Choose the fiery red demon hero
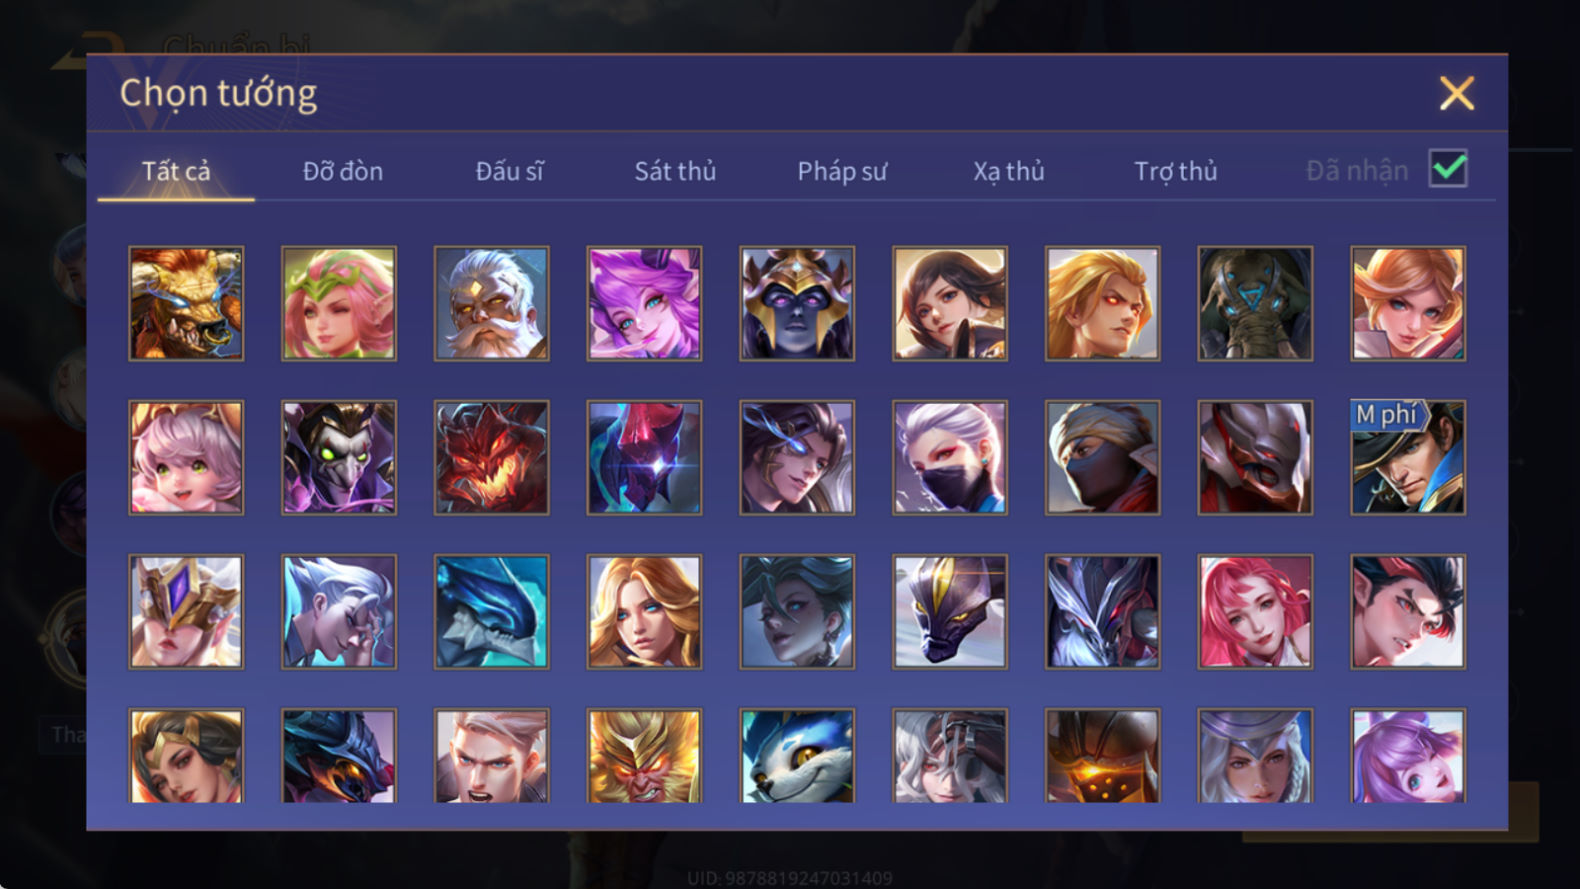 click(x=491, y=458)
